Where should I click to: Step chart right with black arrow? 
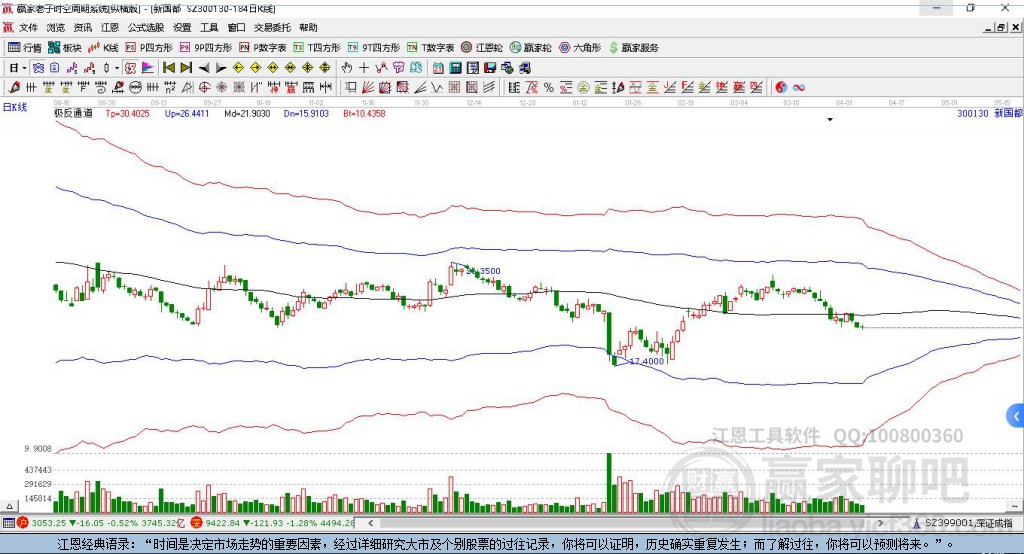[x=221, y=68]
